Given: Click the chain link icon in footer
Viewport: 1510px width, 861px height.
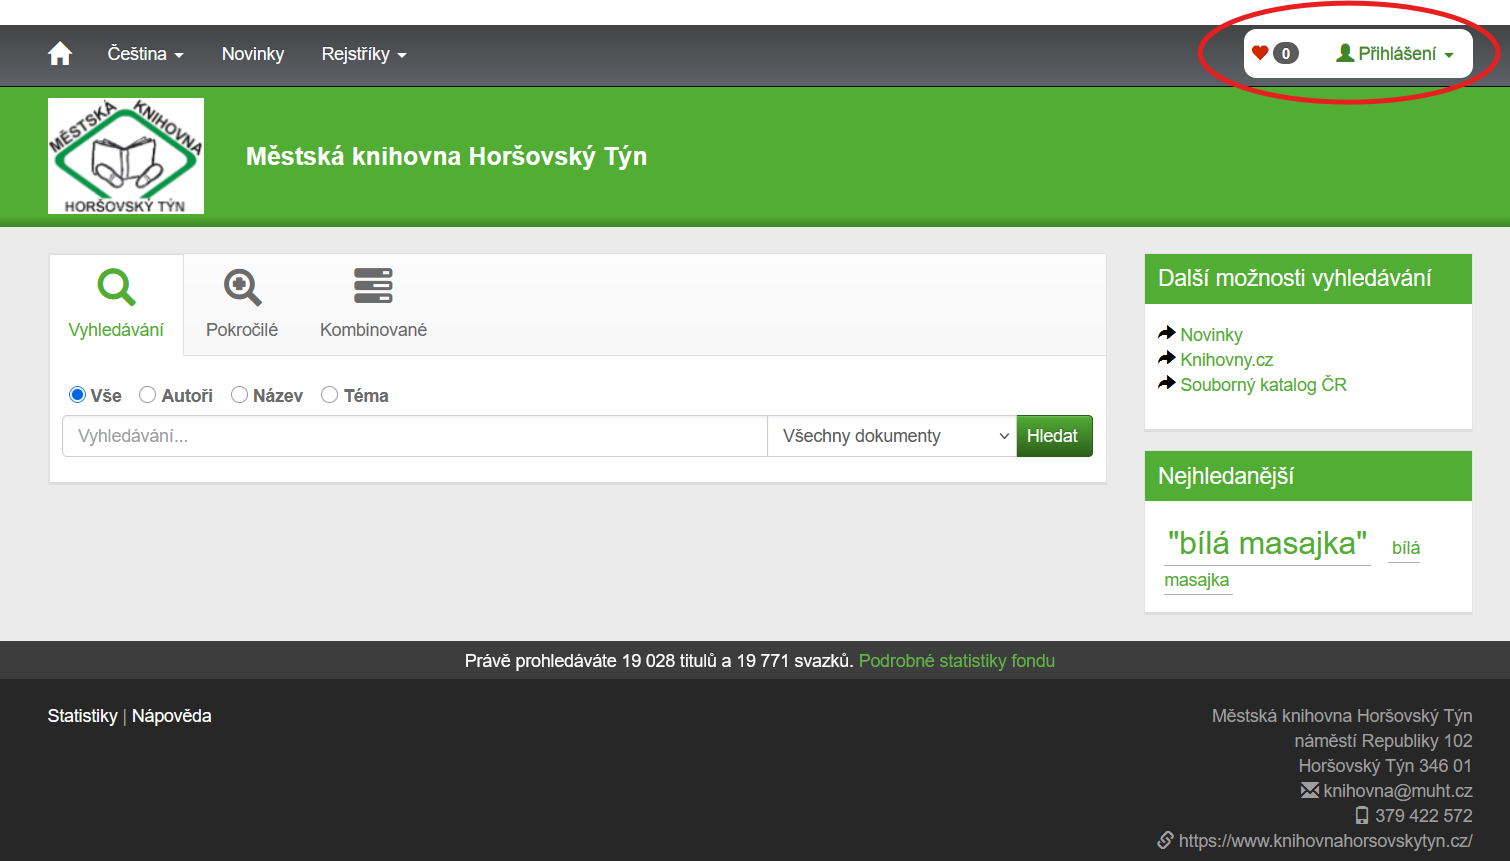Looking at the screenshot, I should click(1165, 840).
